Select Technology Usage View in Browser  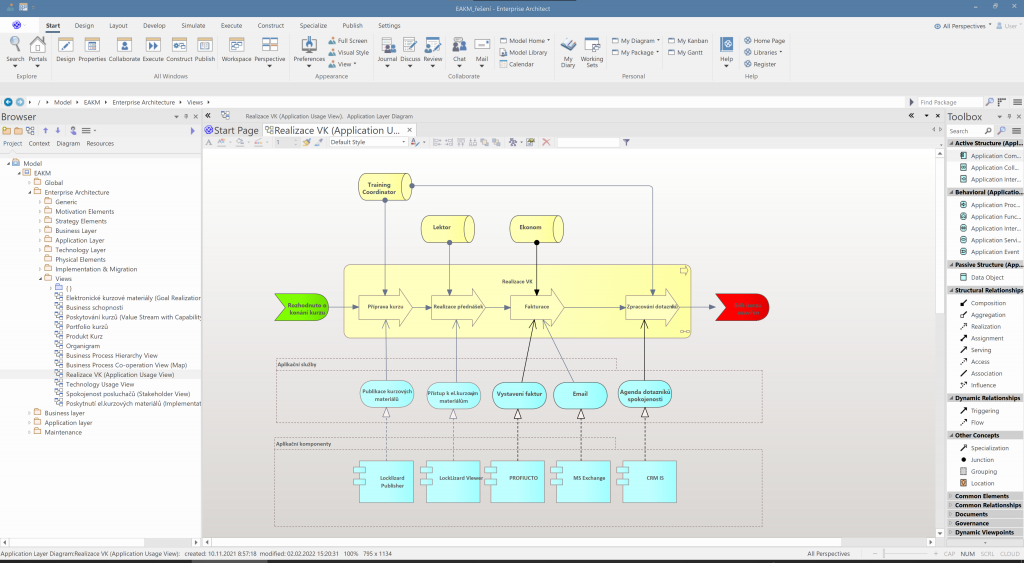[100, 384]
